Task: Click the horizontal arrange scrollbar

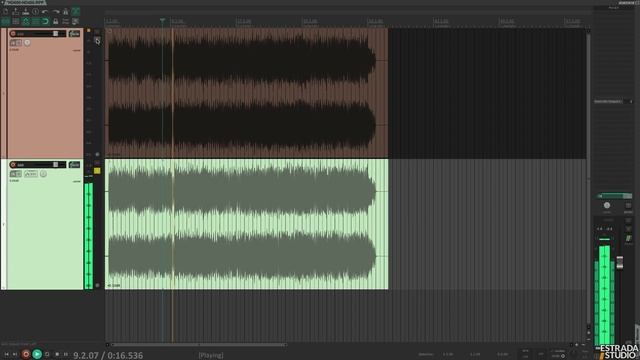Action: [x=198, y=345]
